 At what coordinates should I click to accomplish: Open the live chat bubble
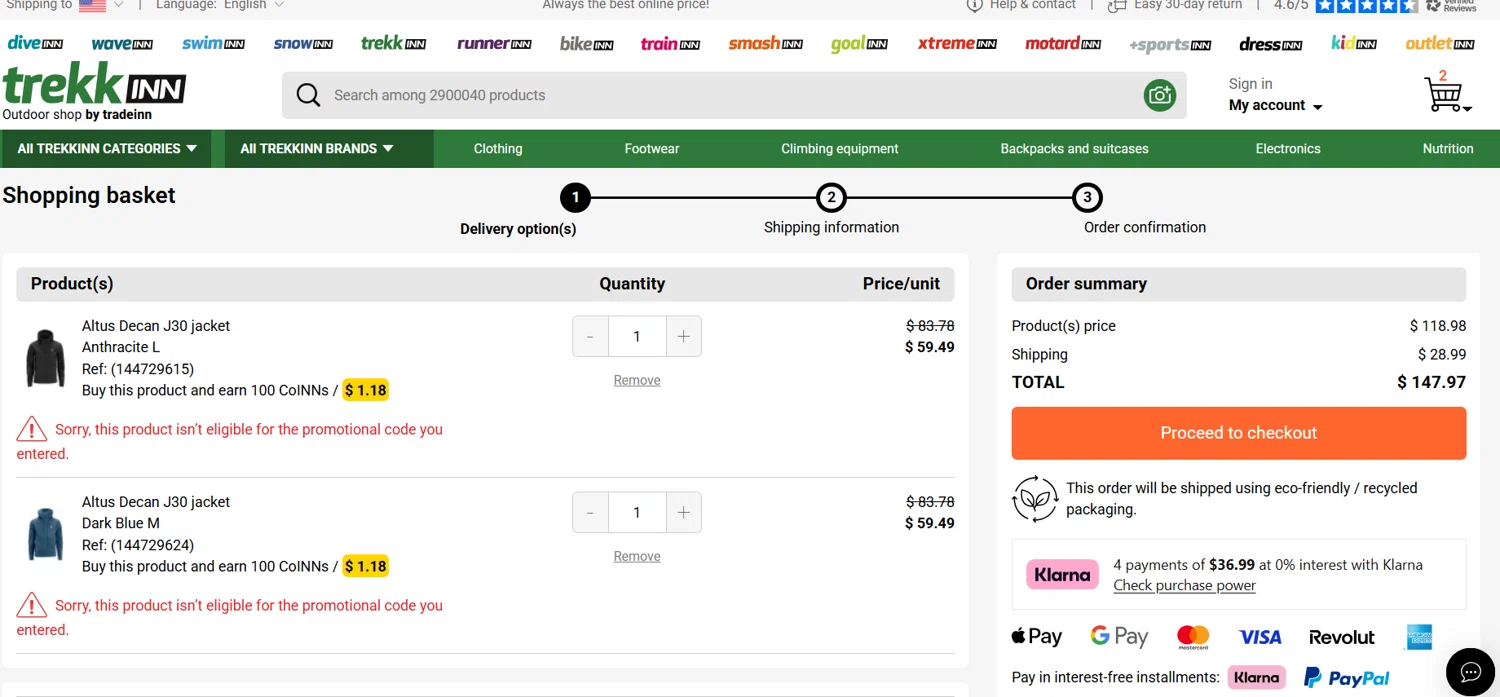click(x=1471, y=671)
